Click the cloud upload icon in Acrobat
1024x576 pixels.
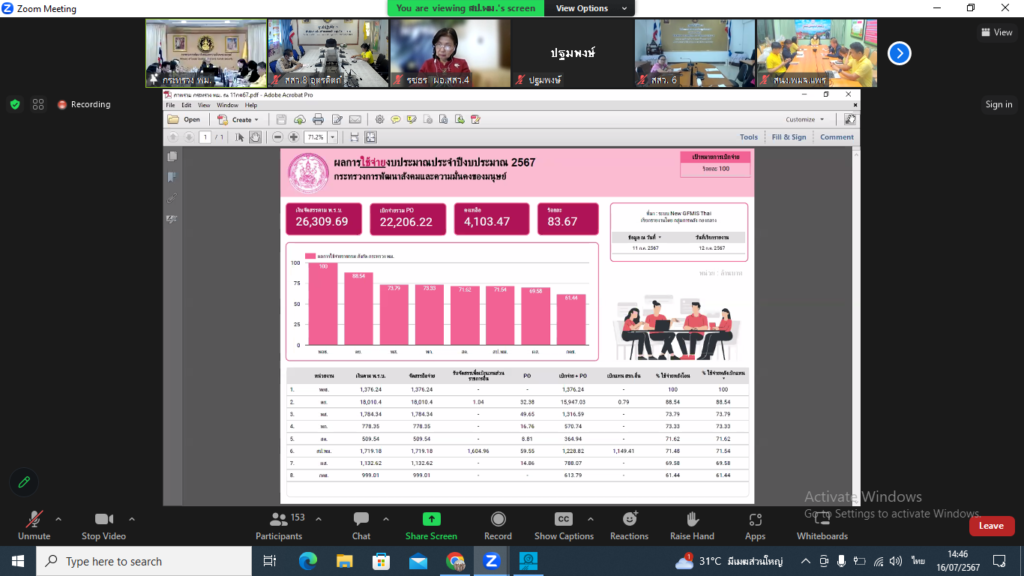pos(299,120)
